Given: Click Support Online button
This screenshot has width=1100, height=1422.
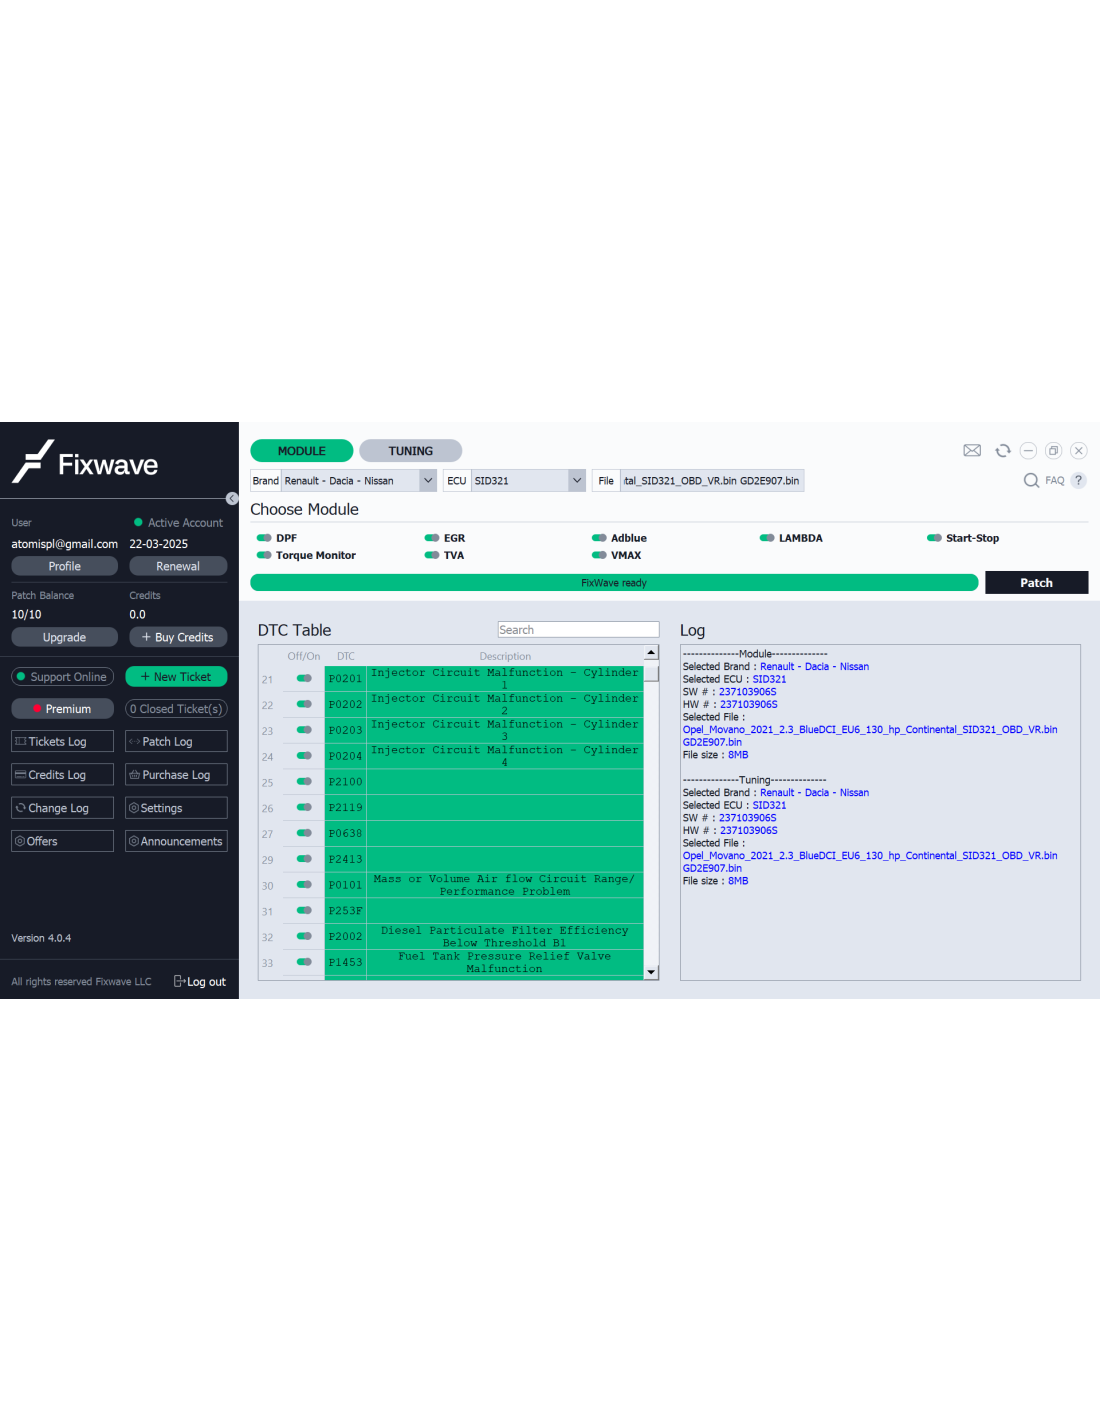Looking at the screenshot, I should click(x=62, y=677).
